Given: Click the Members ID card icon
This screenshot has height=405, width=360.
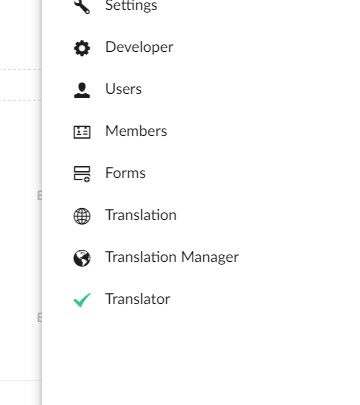Looking at the screenshot, I should [x=82, y=132].
